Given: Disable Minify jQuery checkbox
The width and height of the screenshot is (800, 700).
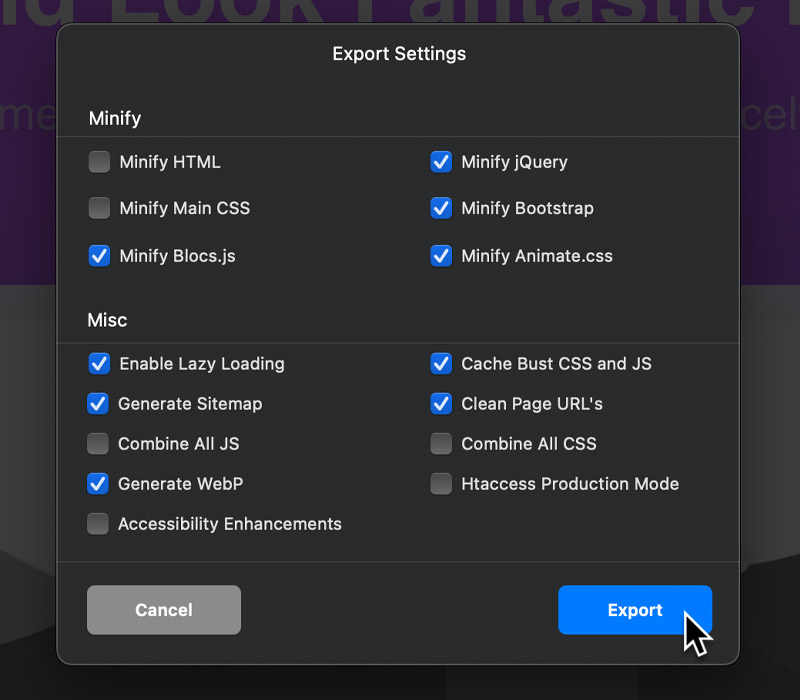Looking at the screenshot, I should 441,162.
